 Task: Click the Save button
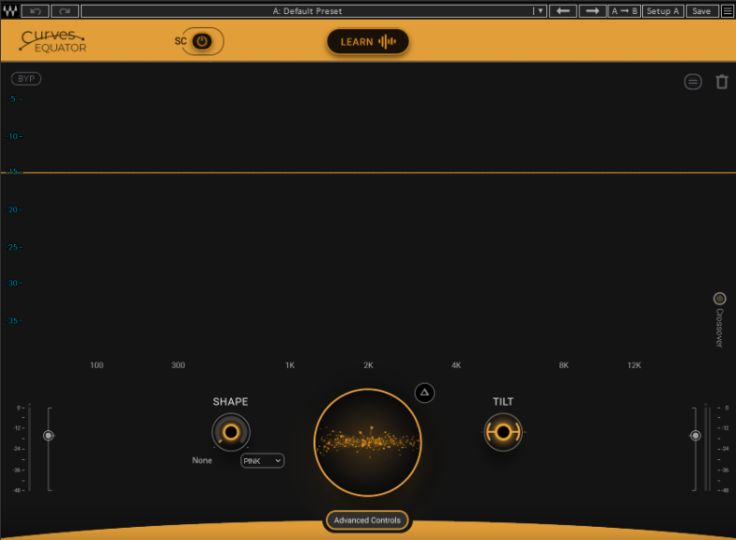[x=701, y=11]
